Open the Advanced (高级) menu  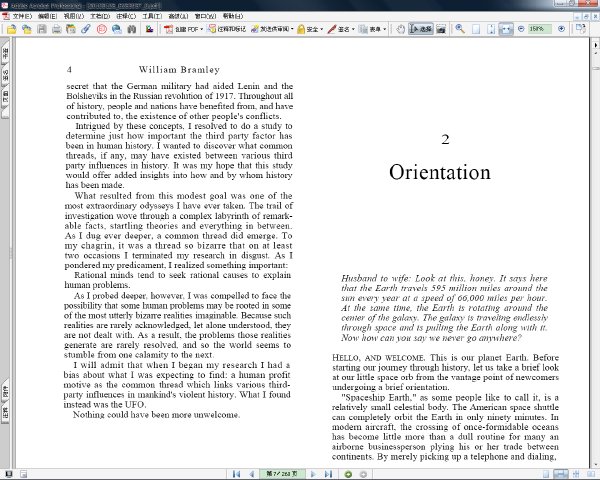coord(178,16)
